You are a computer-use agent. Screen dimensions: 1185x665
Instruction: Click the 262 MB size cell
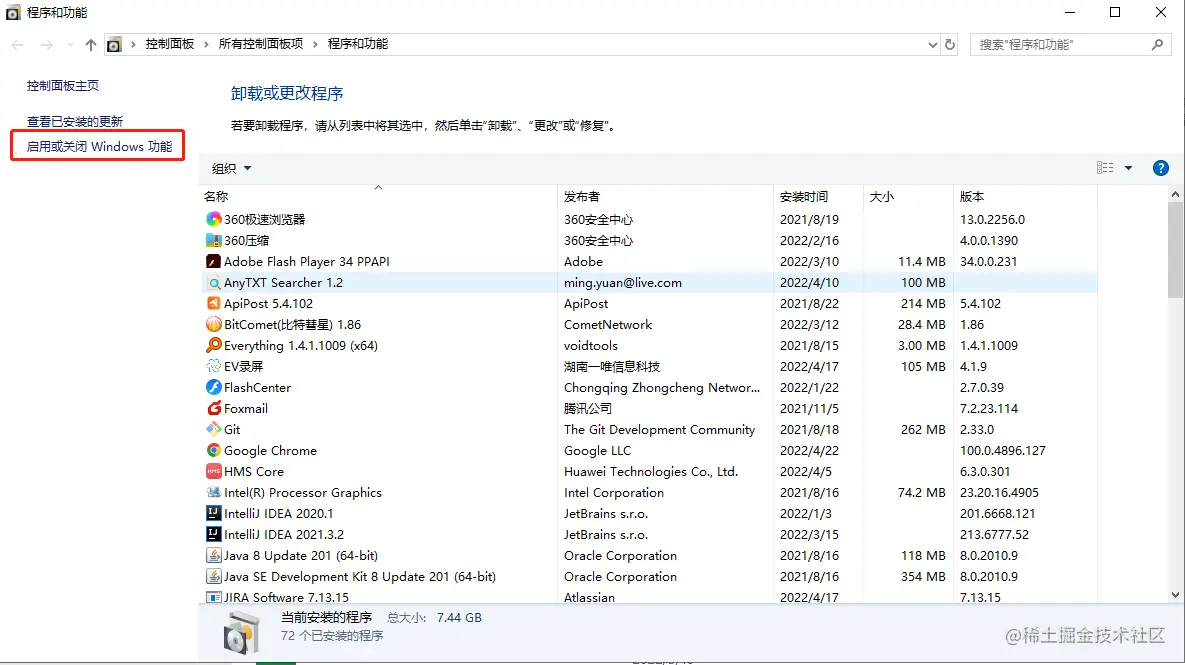pos(923,429)
